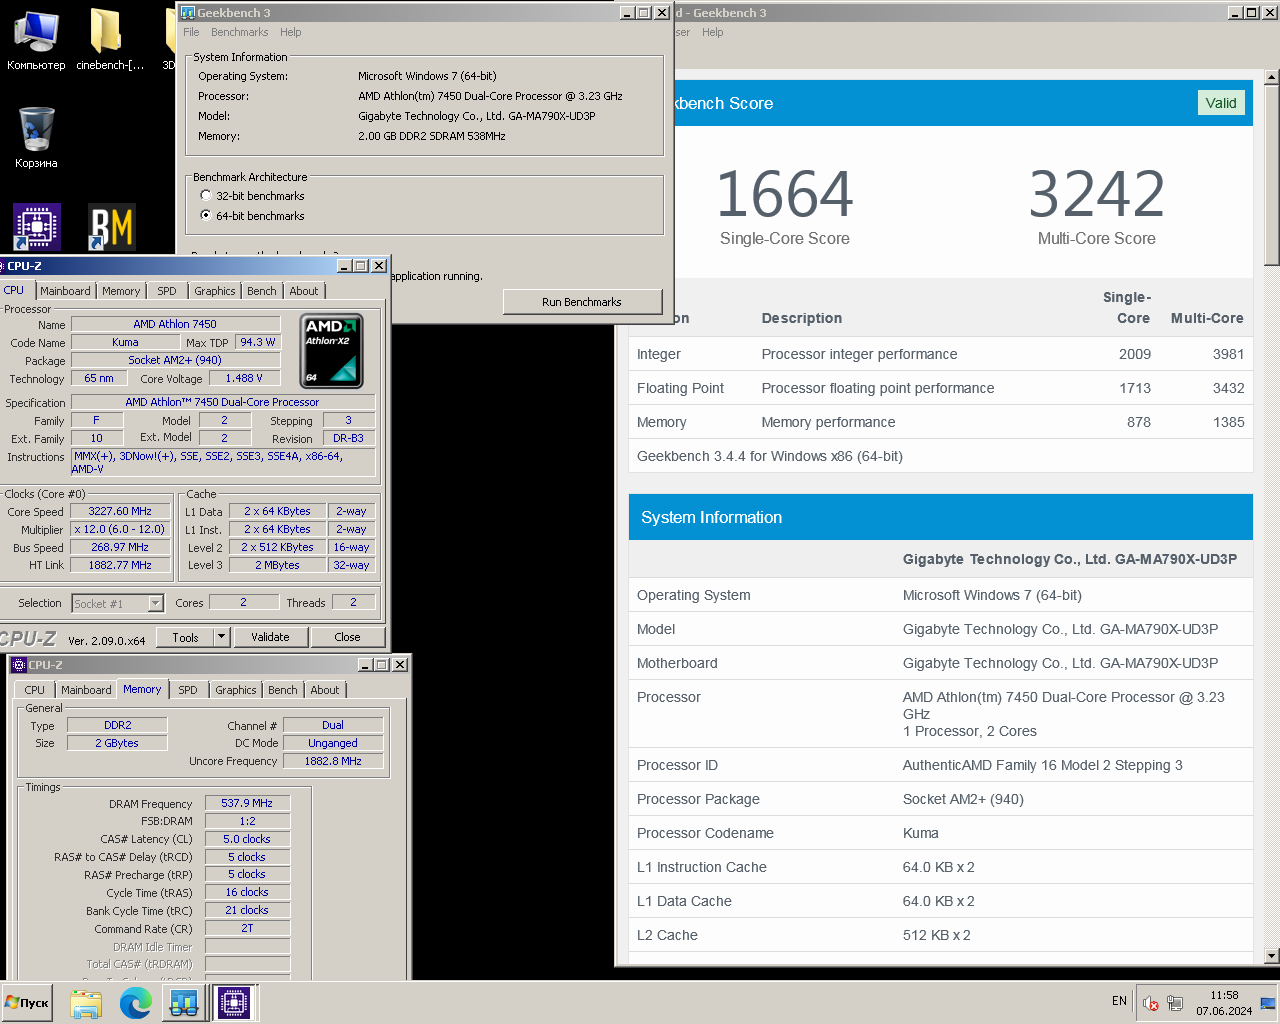The image size is (1280, 1024).
Task: Open Graphics tab in lower CPU-Z window
Action: pos(236,690)
